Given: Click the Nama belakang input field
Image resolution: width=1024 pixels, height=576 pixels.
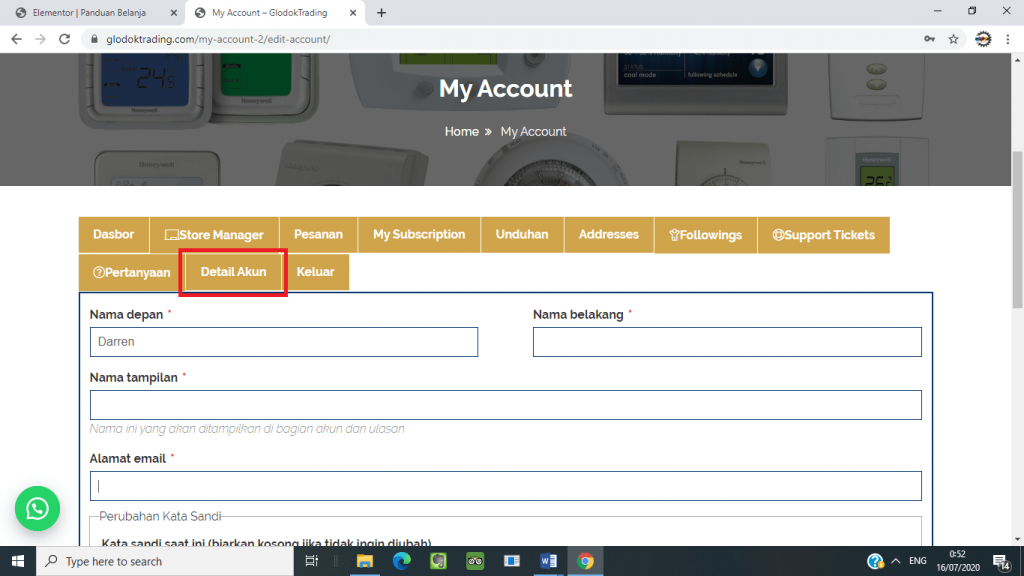Looking at the screenshot, I should [726, 342].
